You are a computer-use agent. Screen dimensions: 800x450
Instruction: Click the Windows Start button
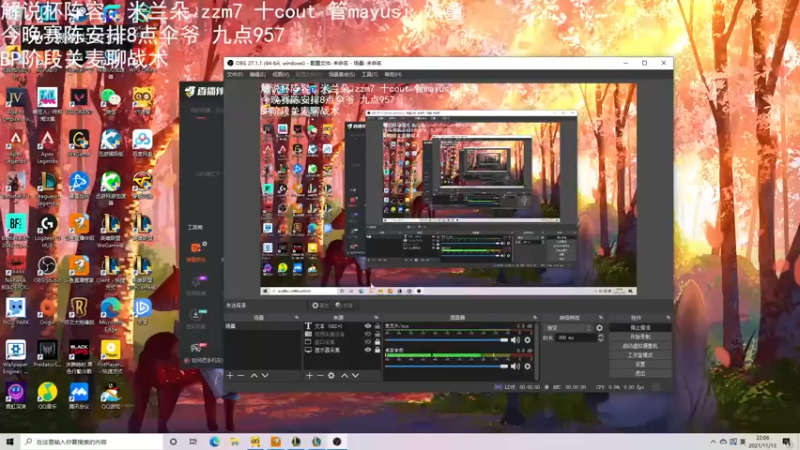(x=10, y=442)
